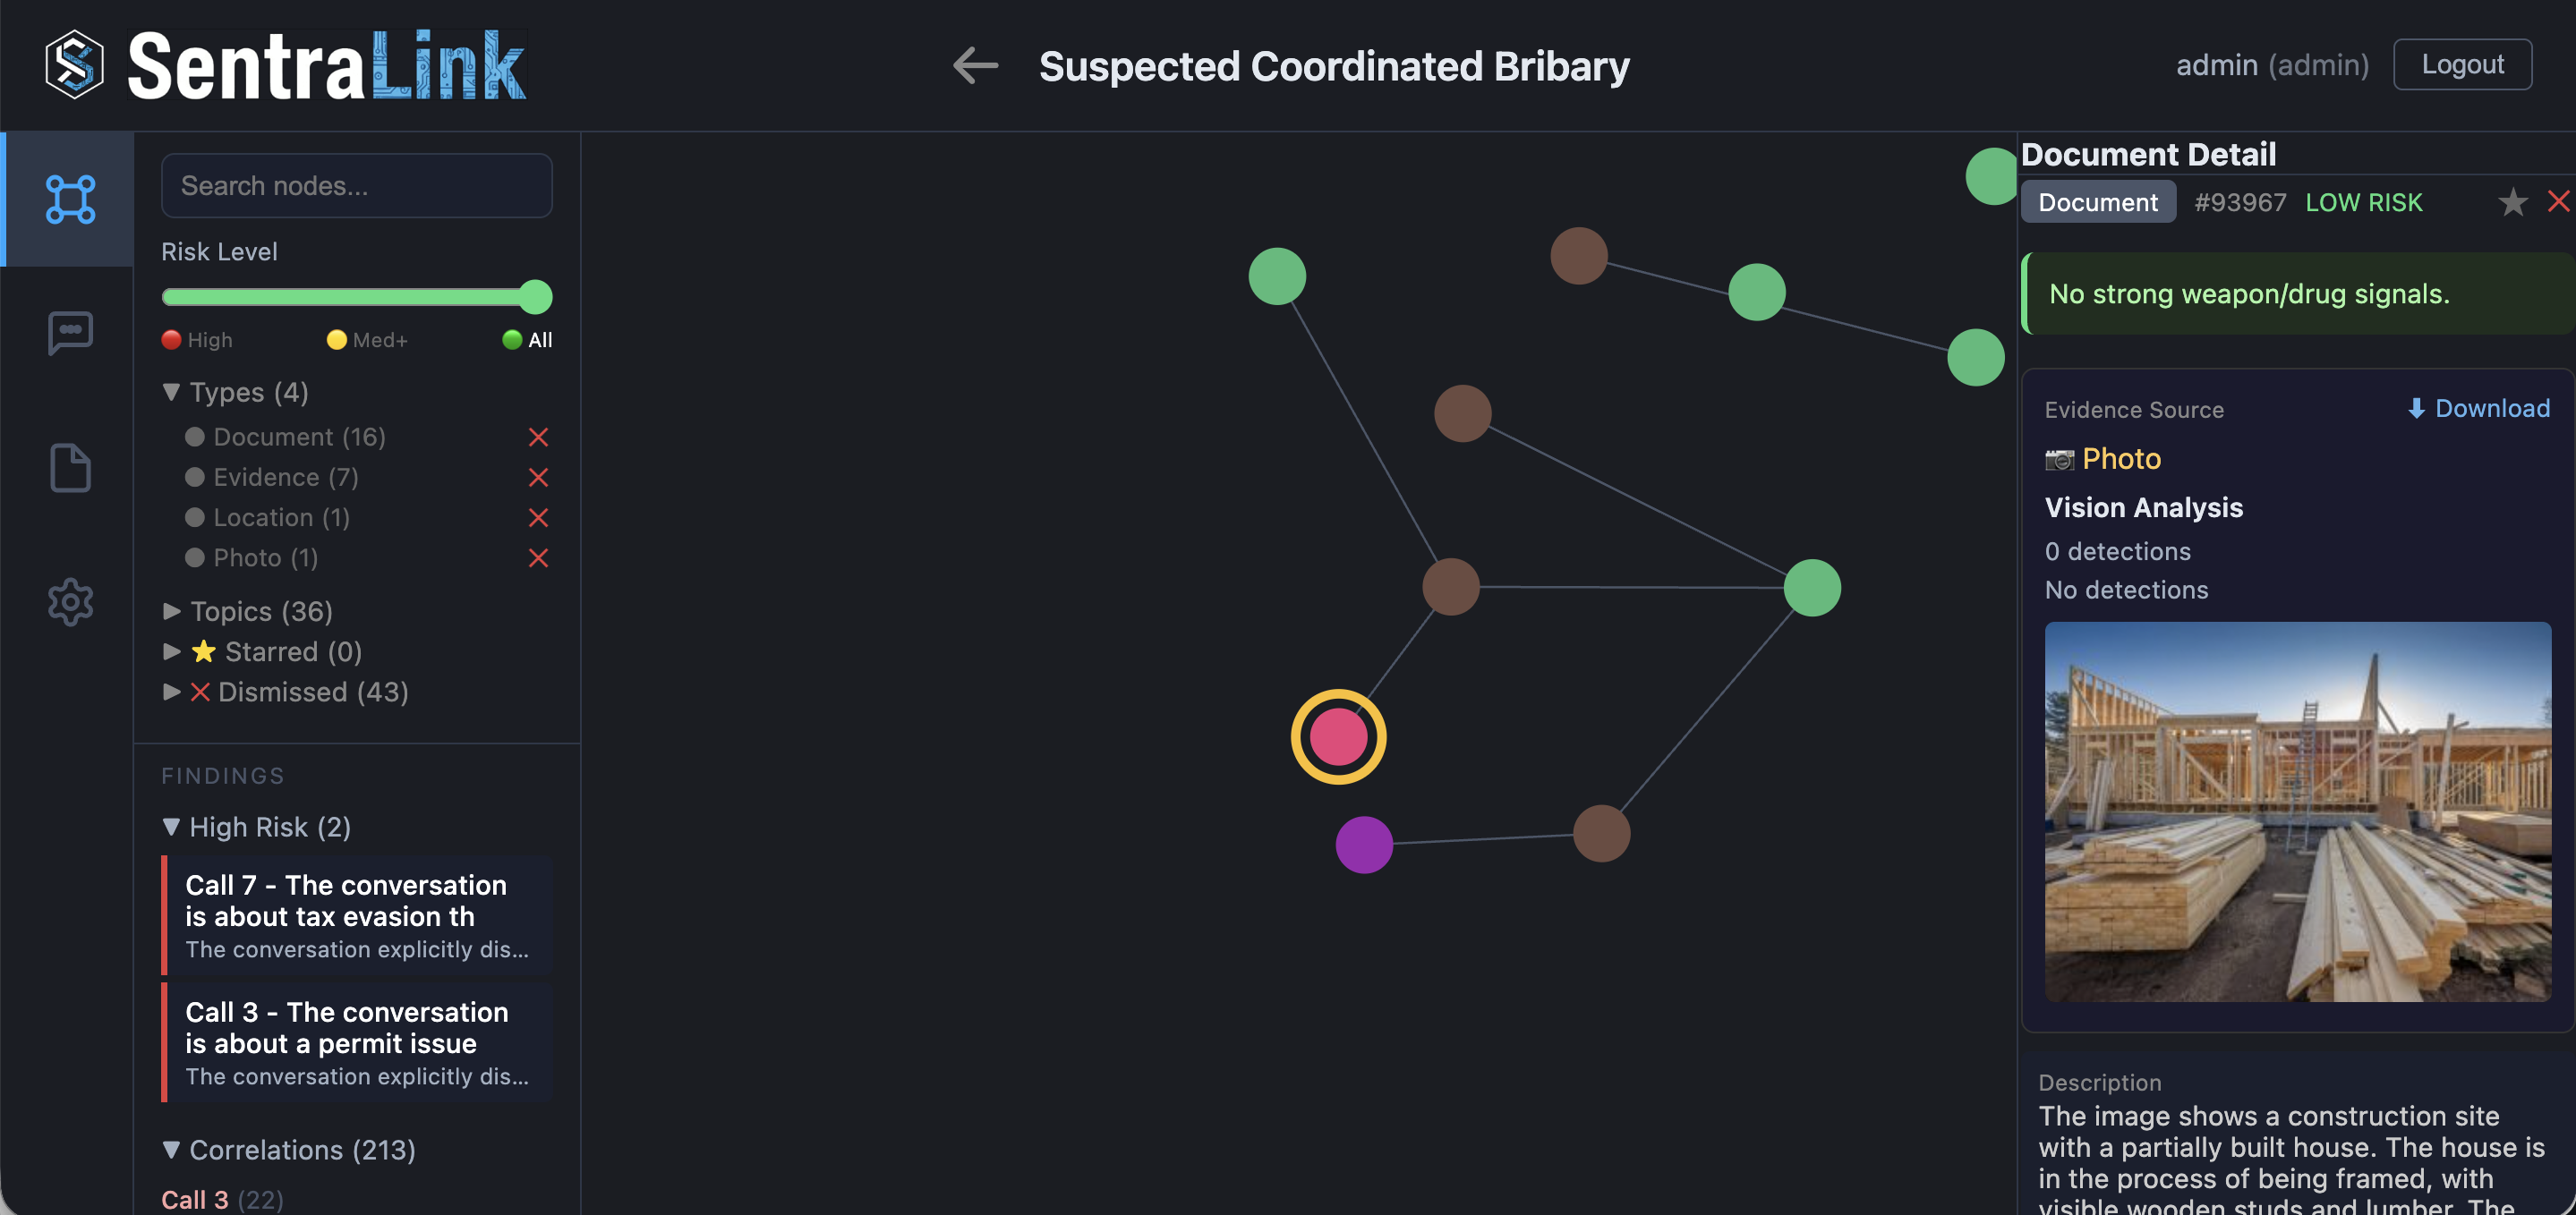Viewport: 2576px width, 1215px height.
Task: Click the back arrow beside the case title
Action: (x=974, y=65)
